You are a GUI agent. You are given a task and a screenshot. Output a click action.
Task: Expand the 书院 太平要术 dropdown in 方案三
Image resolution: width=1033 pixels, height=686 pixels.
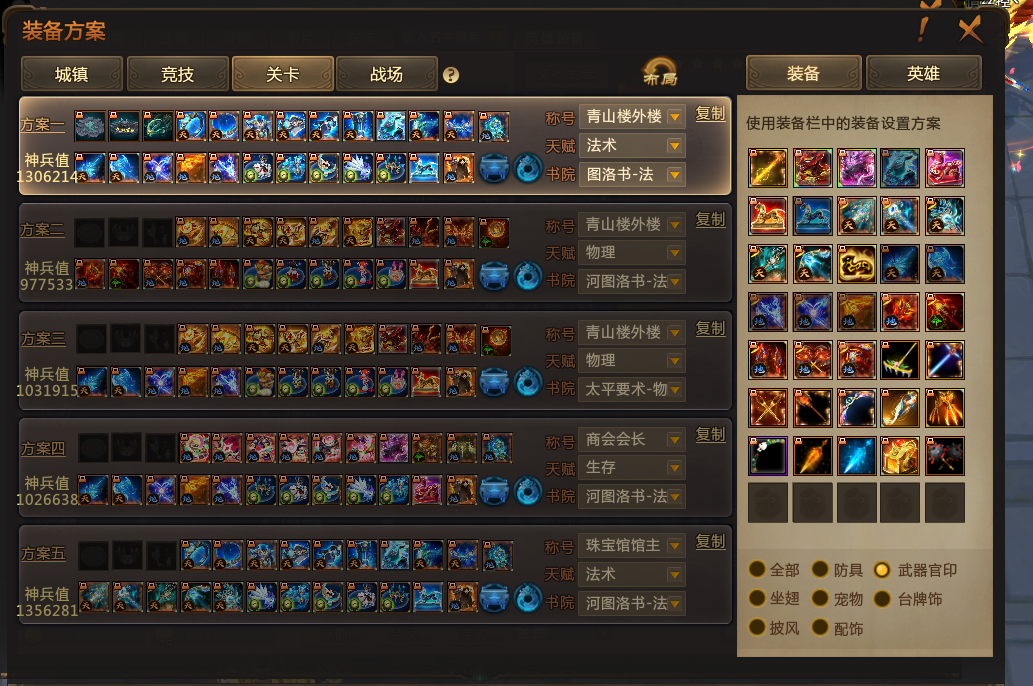632,389
